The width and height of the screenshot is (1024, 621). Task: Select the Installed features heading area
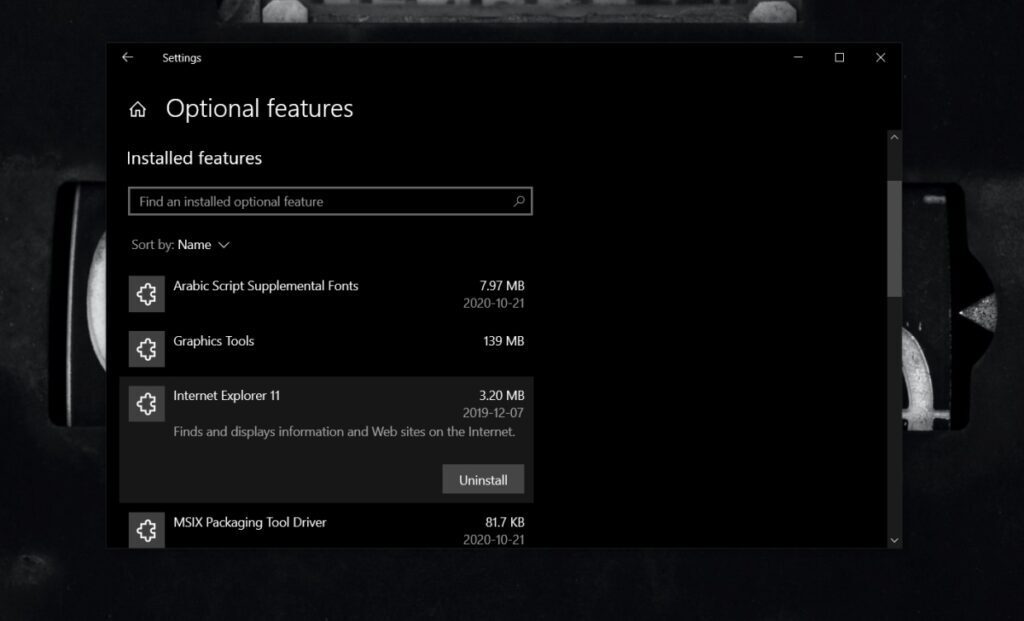(x=192, y=158)
